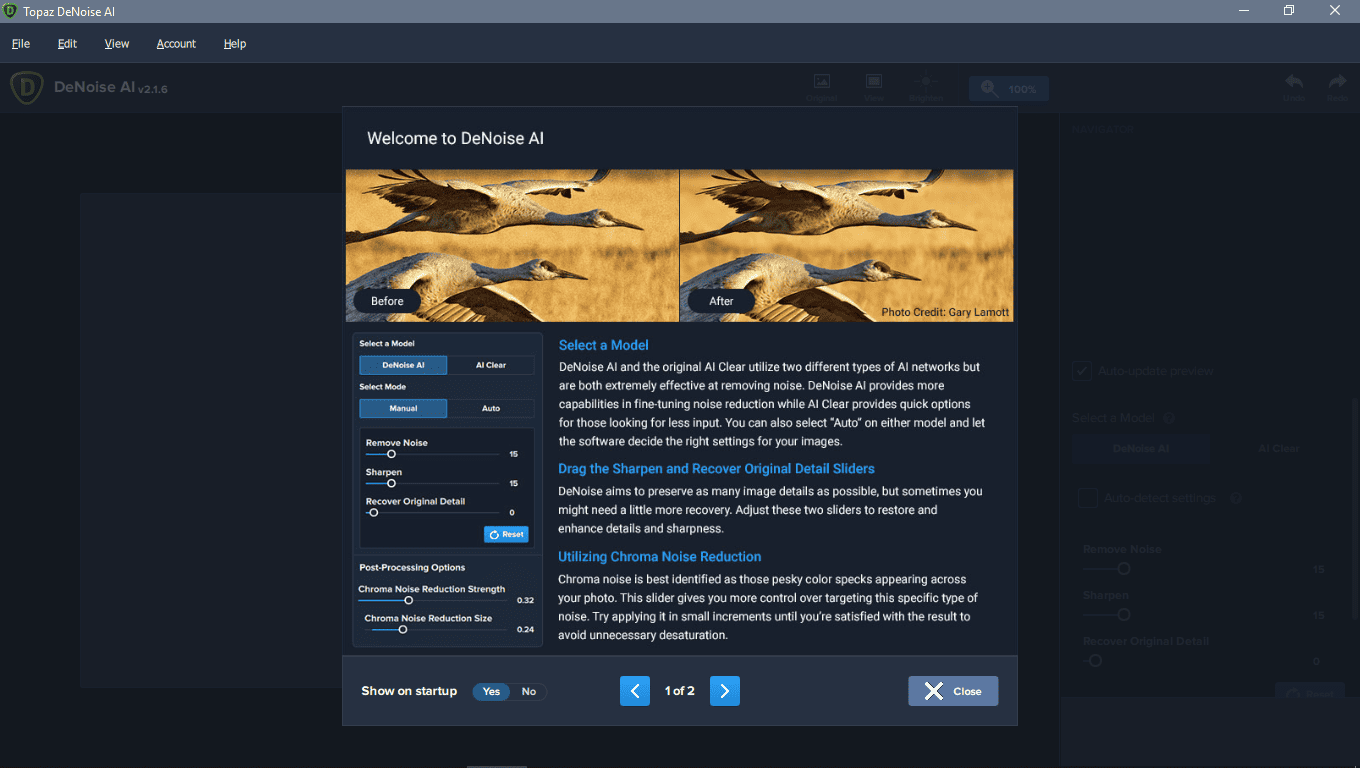
Task: Set Show on startup to No
Action: coord(529,691)
